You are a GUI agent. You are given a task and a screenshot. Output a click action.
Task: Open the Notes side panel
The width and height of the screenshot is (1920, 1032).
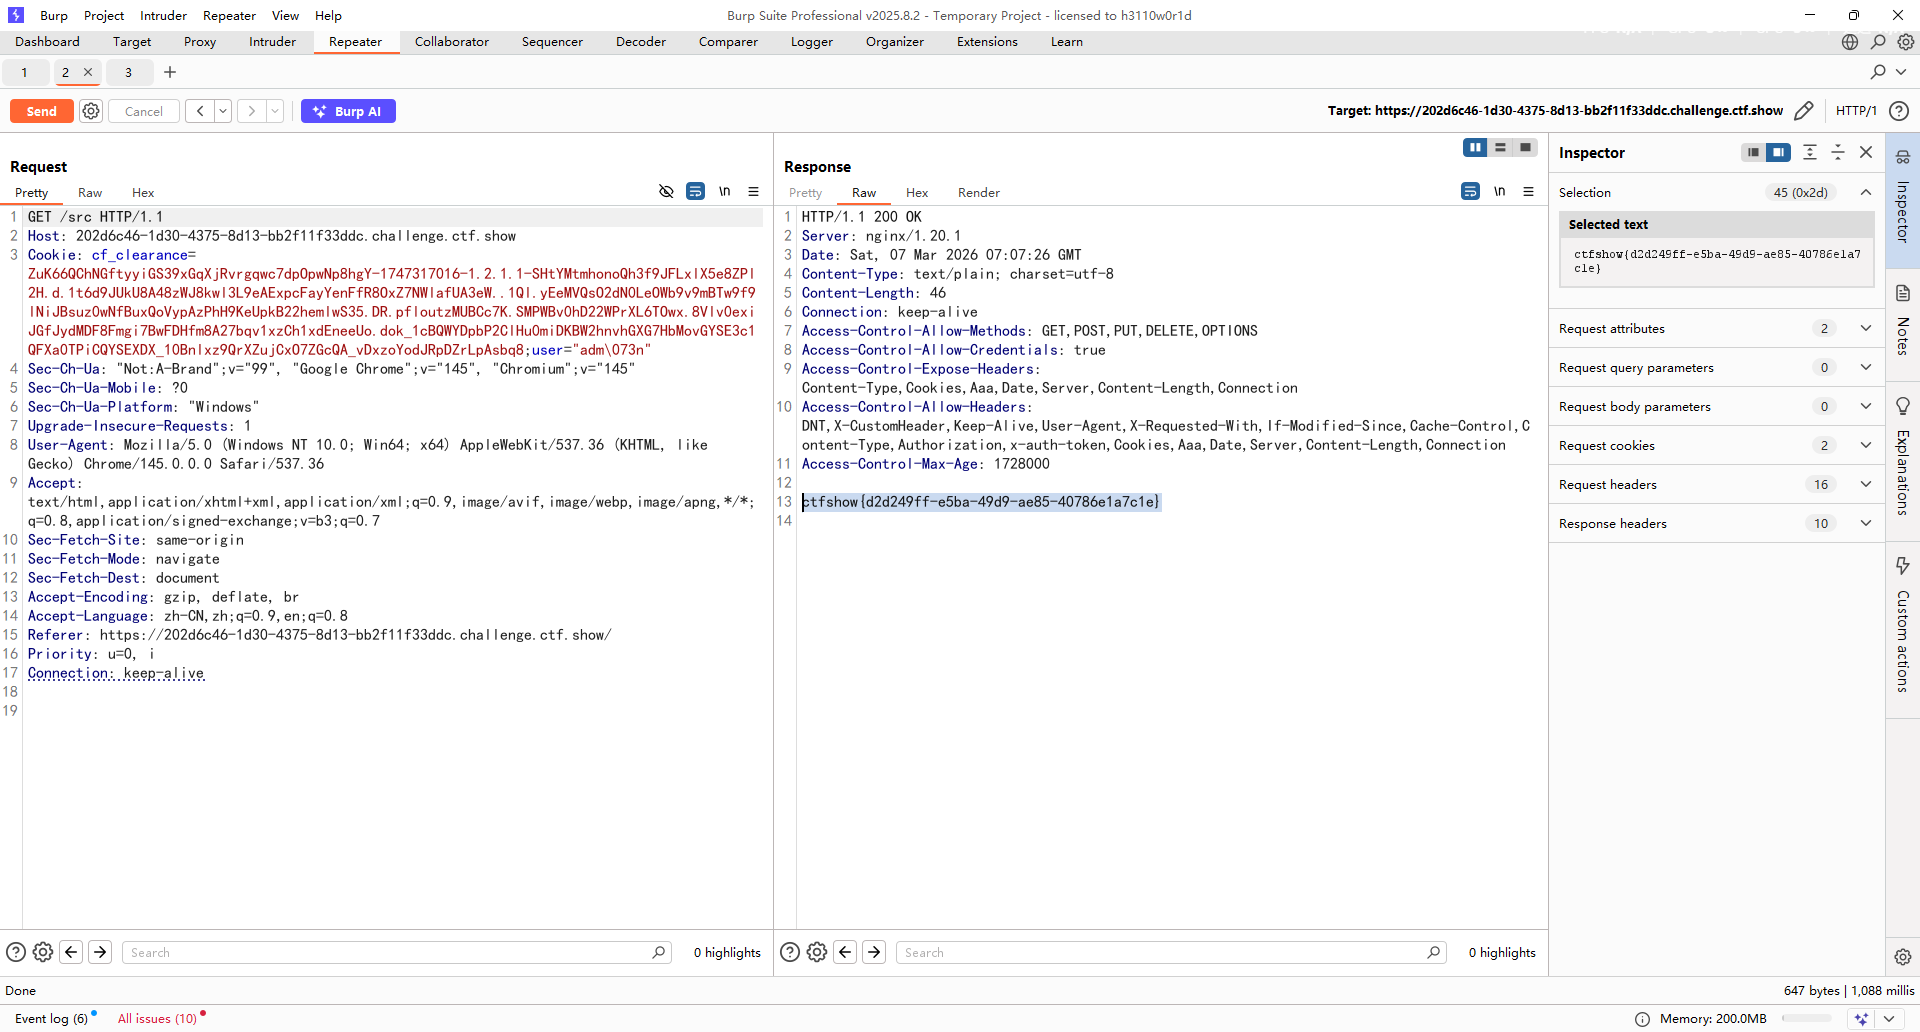coord(1902,320)
